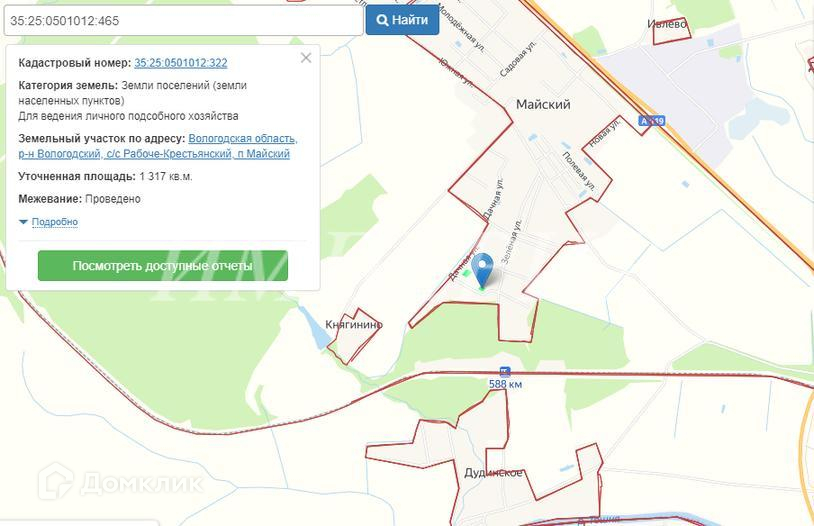The image size is (814, 526).
Task: Click the 588 км railway station icon
Action: pos(505,372)
